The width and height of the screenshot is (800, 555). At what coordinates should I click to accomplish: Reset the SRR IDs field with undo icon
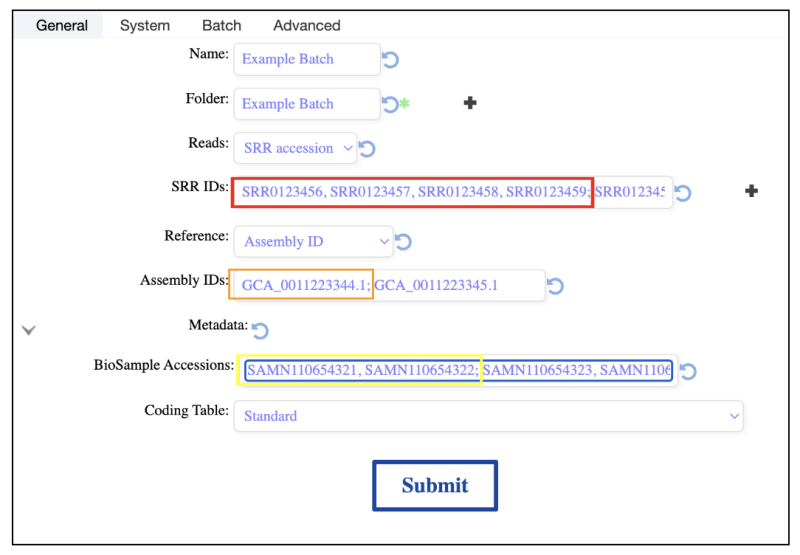pyautogui.click(x=683, y=193)
